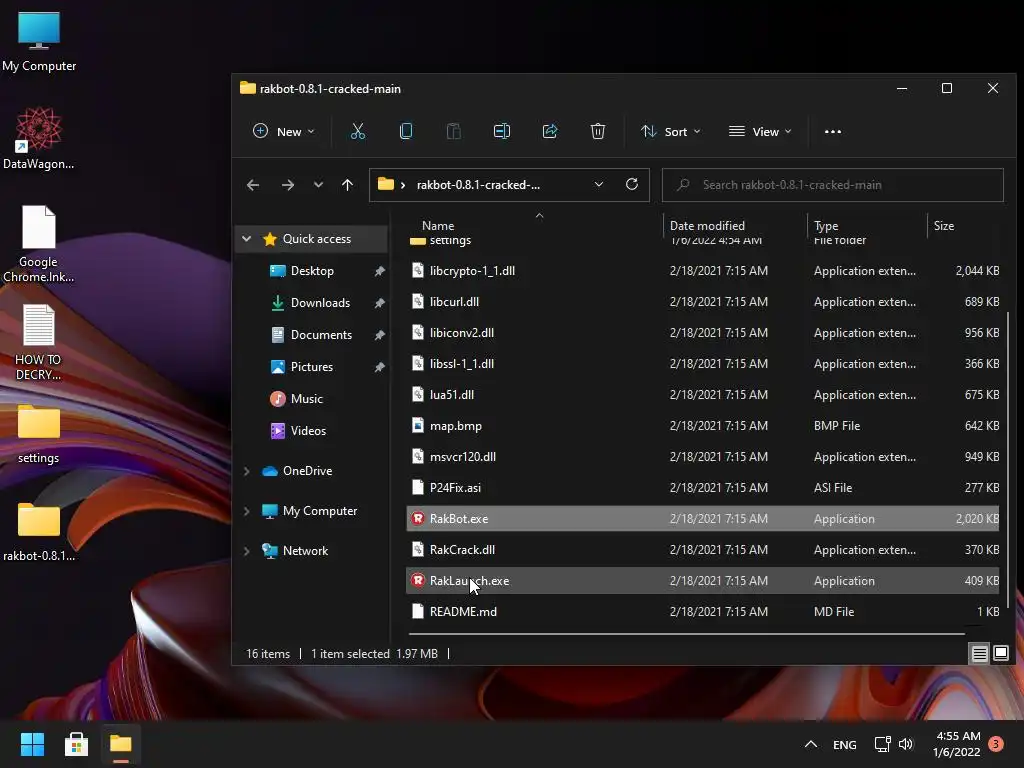Open Videos in navigation pane
The image size is (1024, 768).
[x=308, y=431]
